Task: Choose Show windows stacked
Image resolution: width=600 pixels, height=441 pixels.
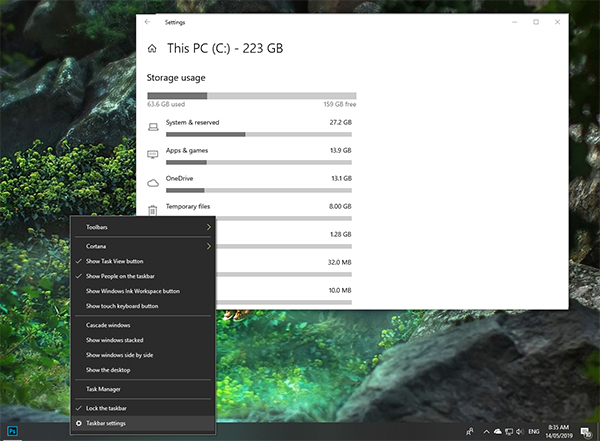Action: (x=143, y=340)
